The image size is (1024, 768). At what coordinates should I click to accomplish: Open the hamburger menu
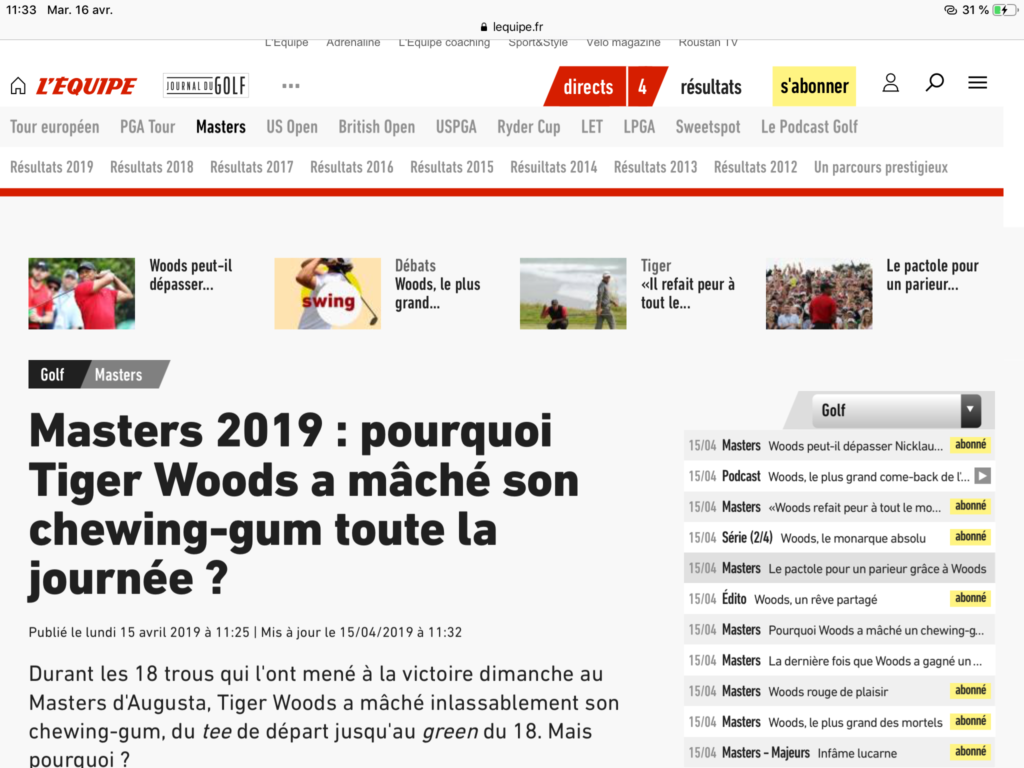978,83
